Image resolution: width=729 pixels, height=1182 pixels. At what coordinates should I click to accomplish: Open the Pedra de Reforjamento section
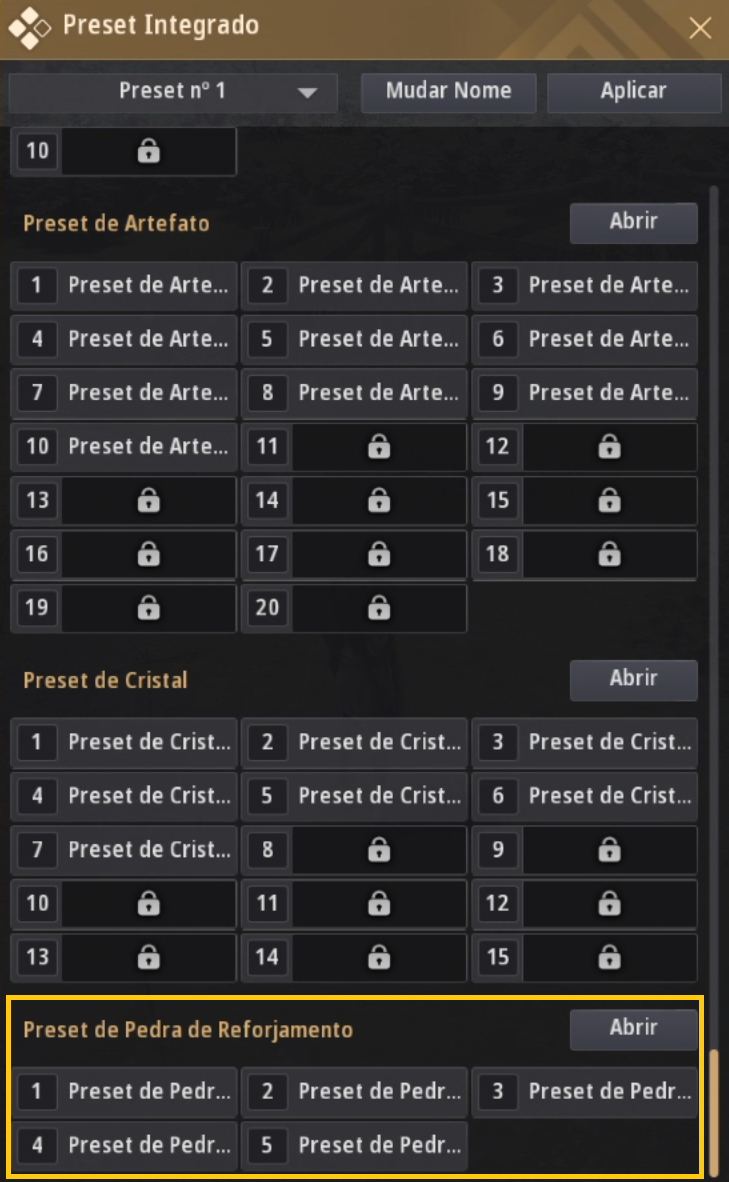coord(633,1029)
